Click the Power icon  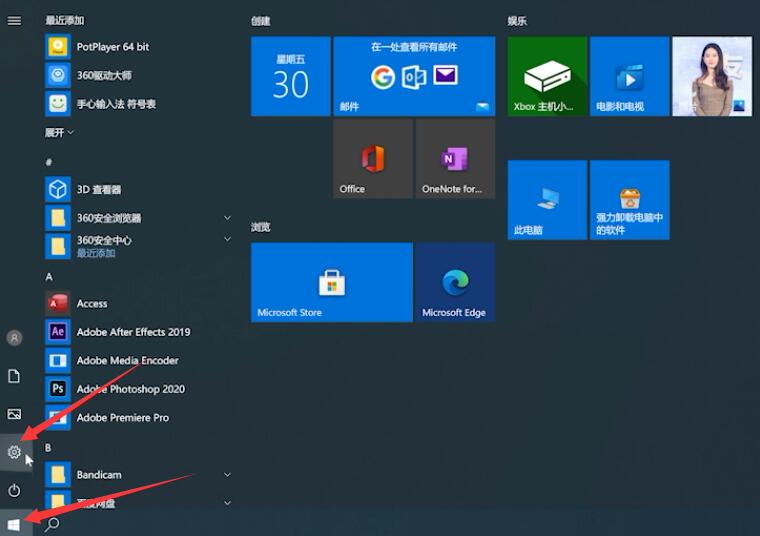click(x=14, y=490)
